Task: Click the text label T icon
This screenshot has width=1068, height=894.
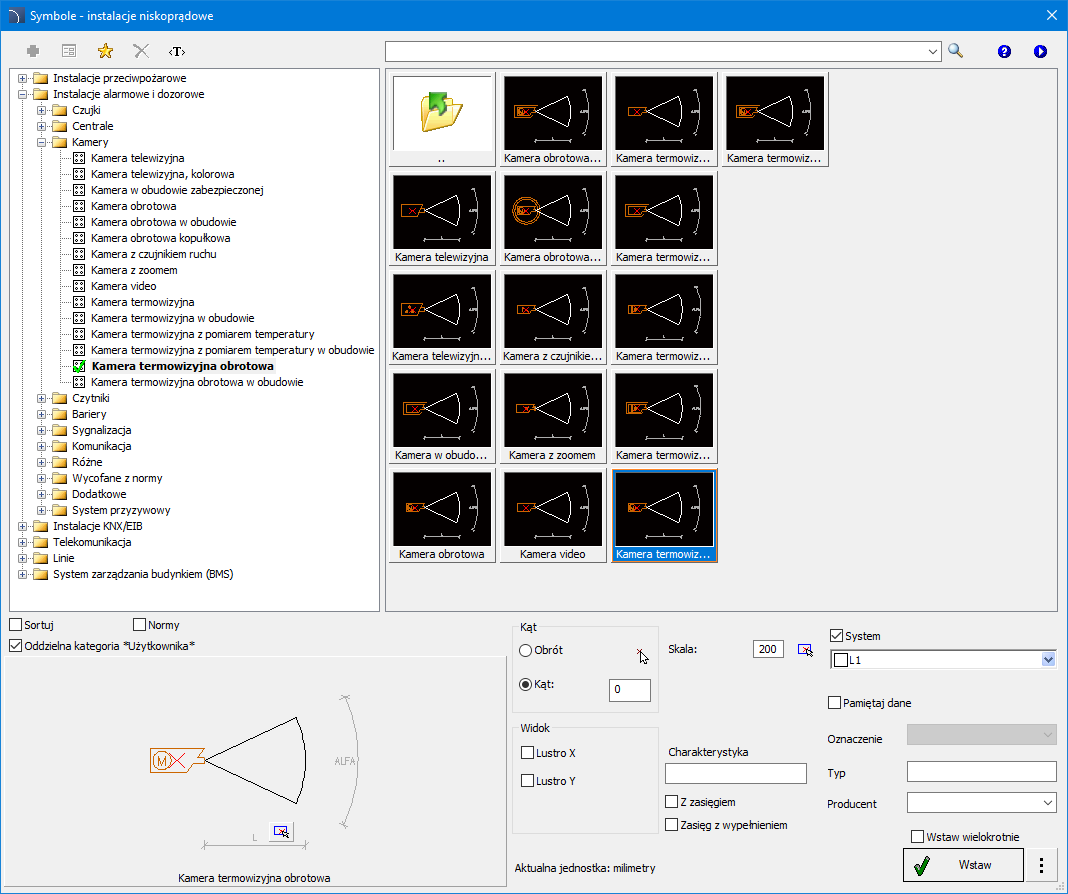Action: pyautogui.click(x=177, y=50)
